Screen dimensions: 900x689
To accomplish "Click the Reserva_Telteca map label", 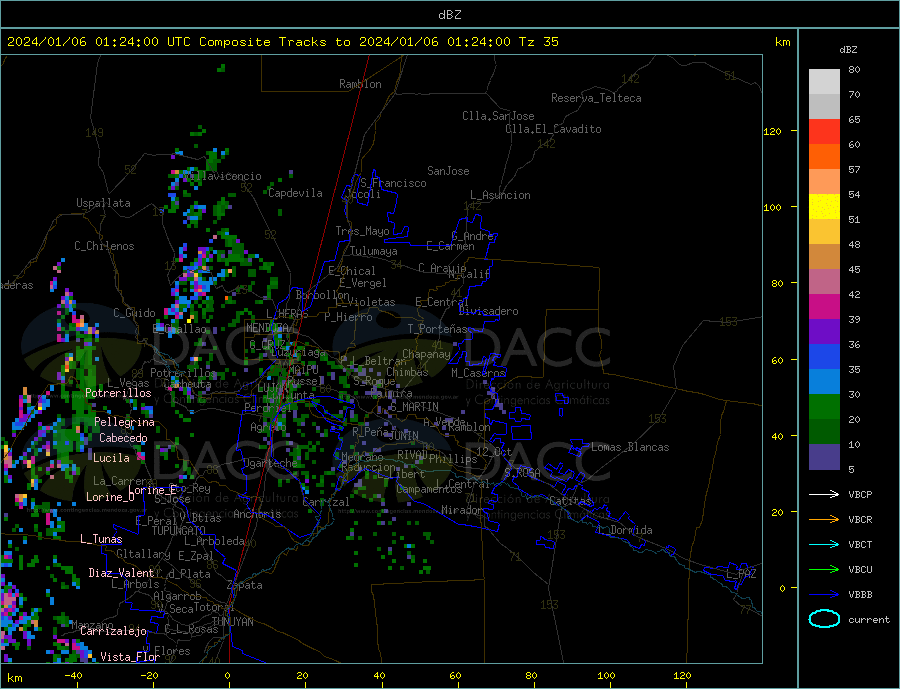I will (x=596, y=98).
